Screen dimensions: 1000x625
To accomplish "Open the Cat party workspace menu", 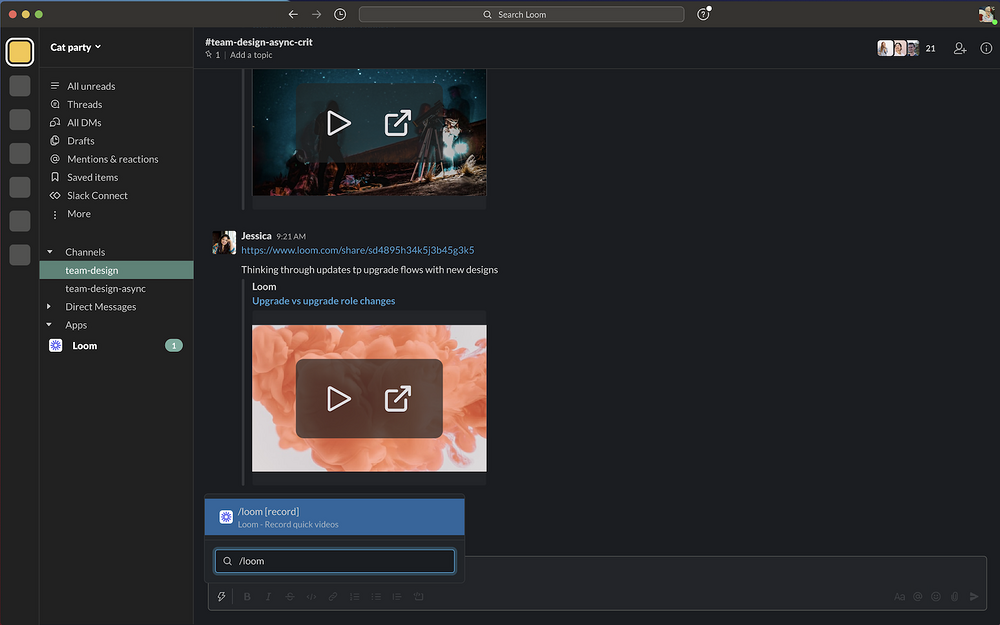I will click(x=76, y=47).
